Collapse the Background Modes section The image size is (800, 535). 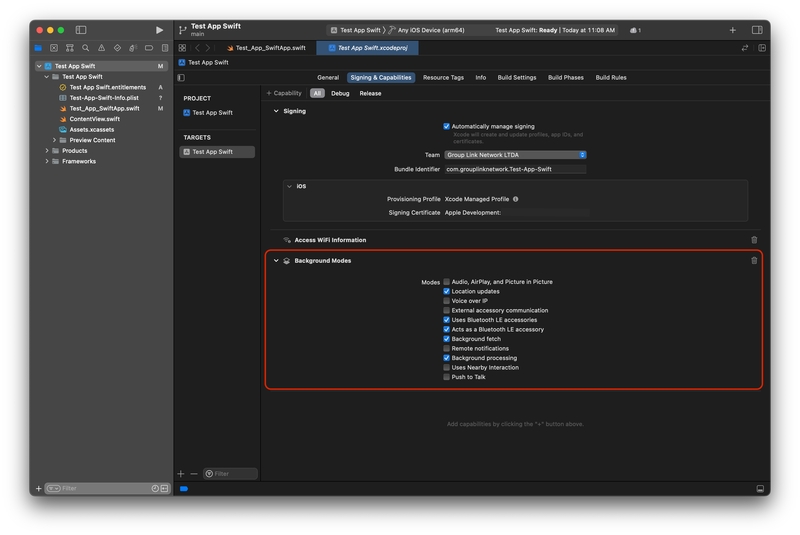click(x=276, y=261)
